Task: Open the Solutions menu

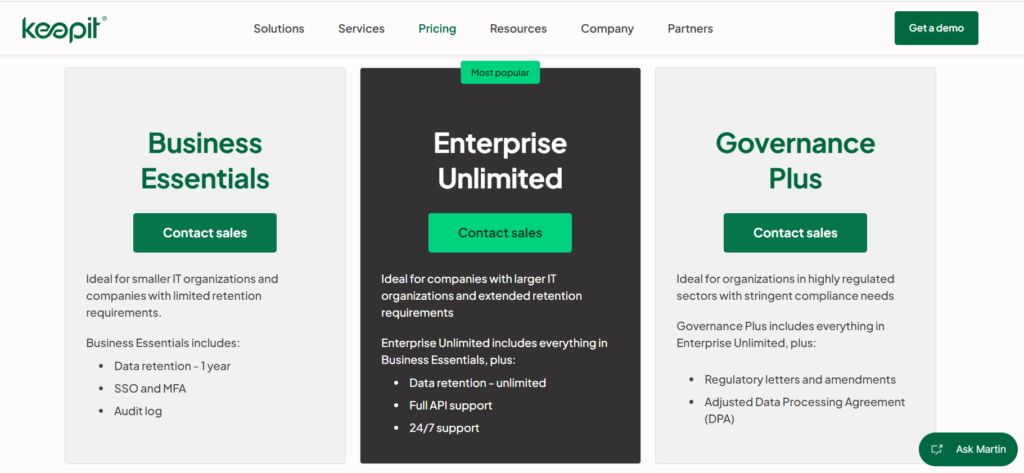Action: [279, 29]
